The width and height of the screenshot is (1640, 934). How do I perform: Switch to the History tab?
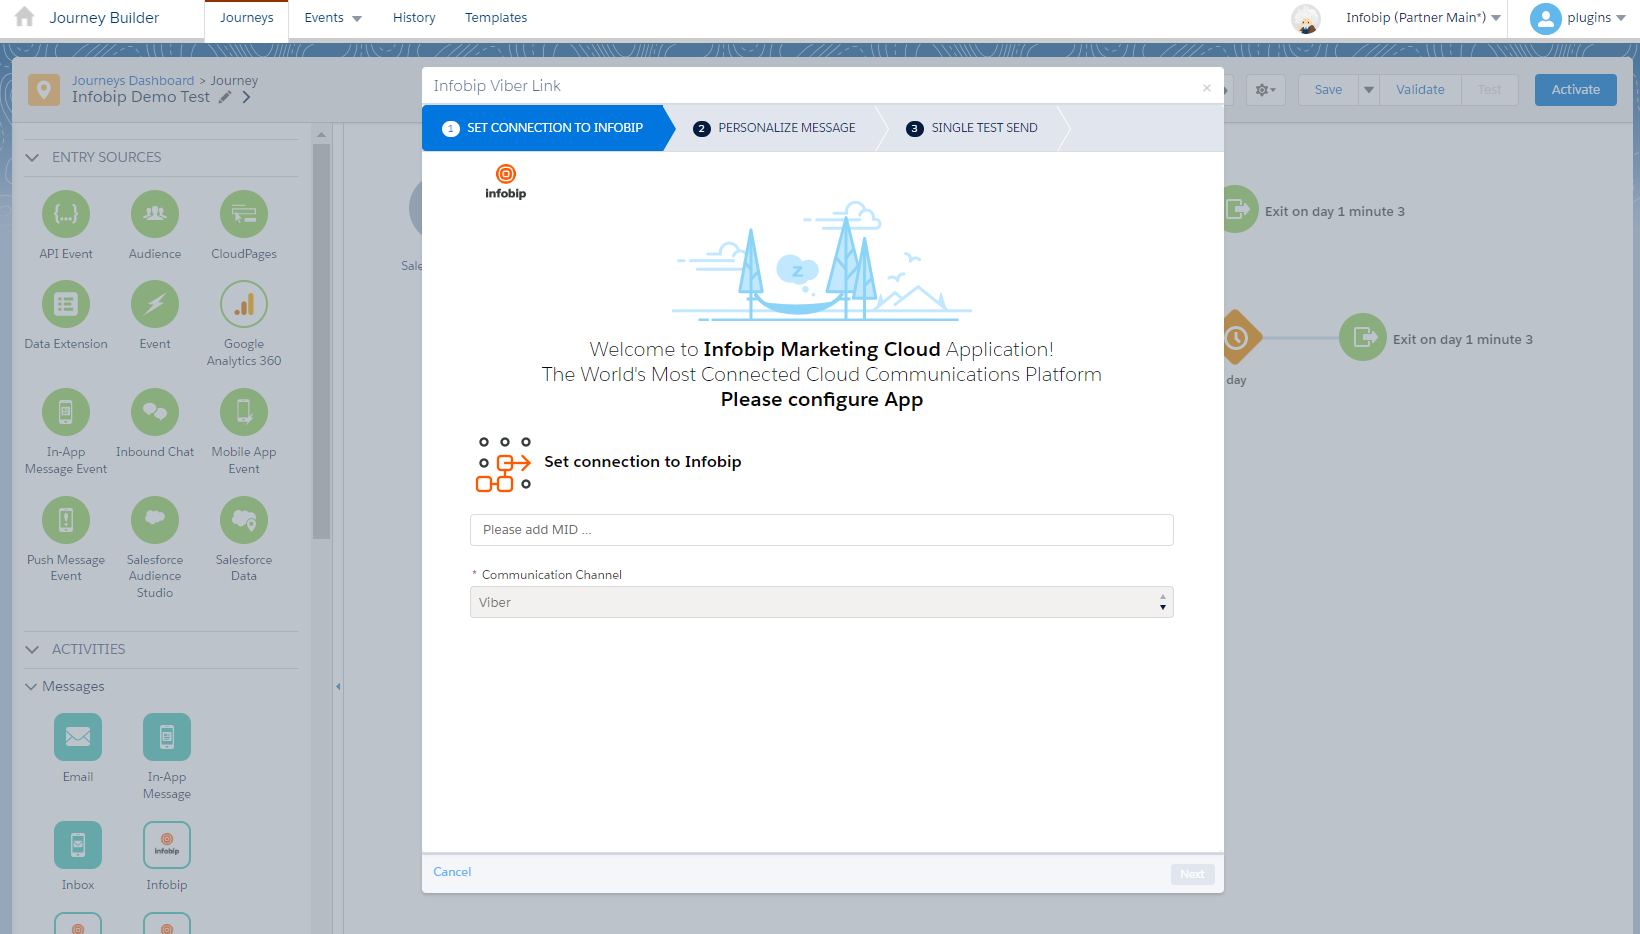tap(414, 18)
